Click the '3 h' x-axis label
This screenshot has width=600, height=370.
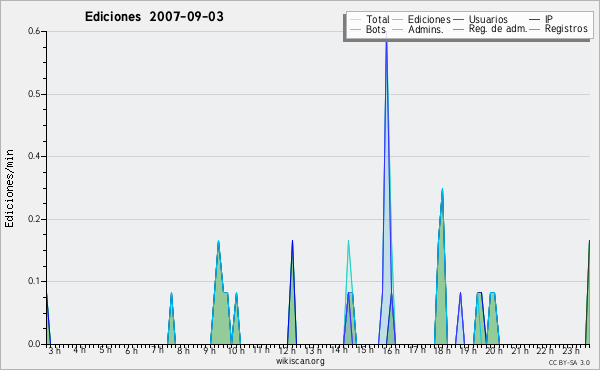54,351
